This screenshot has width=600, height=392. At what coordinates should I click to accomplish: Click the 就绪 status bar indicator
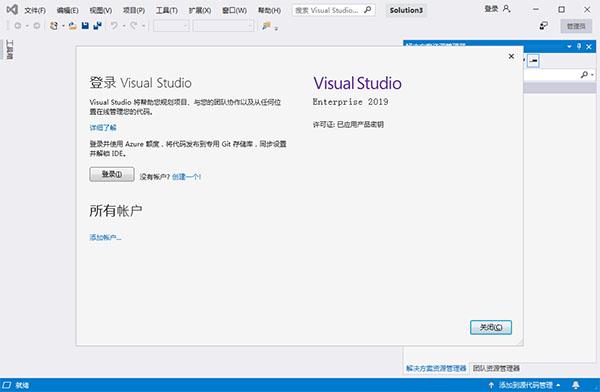[x=22, y=385]
